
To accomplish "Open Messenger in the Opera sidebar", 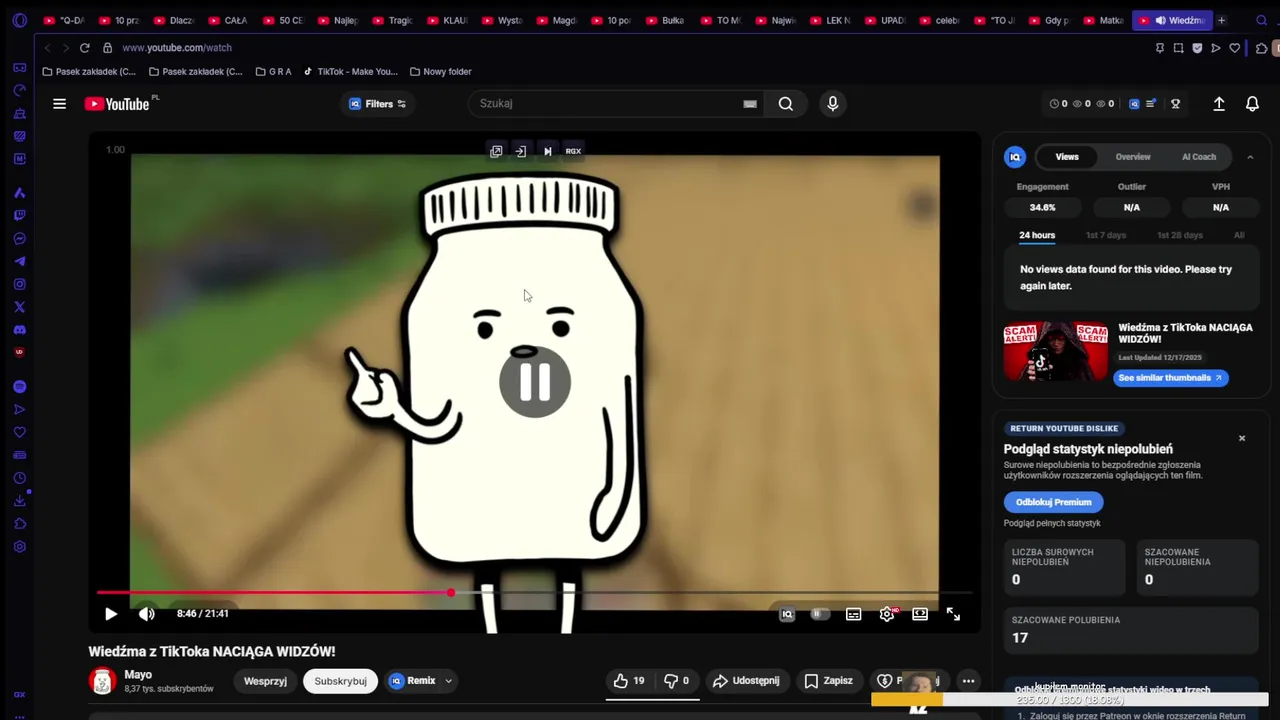I will tap(19, 239).
